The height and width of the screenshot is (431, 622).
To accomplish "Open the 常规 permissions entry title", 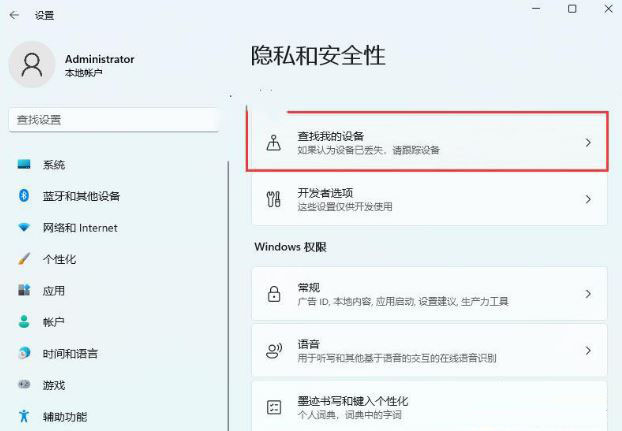I will click(x=309, y=287).
